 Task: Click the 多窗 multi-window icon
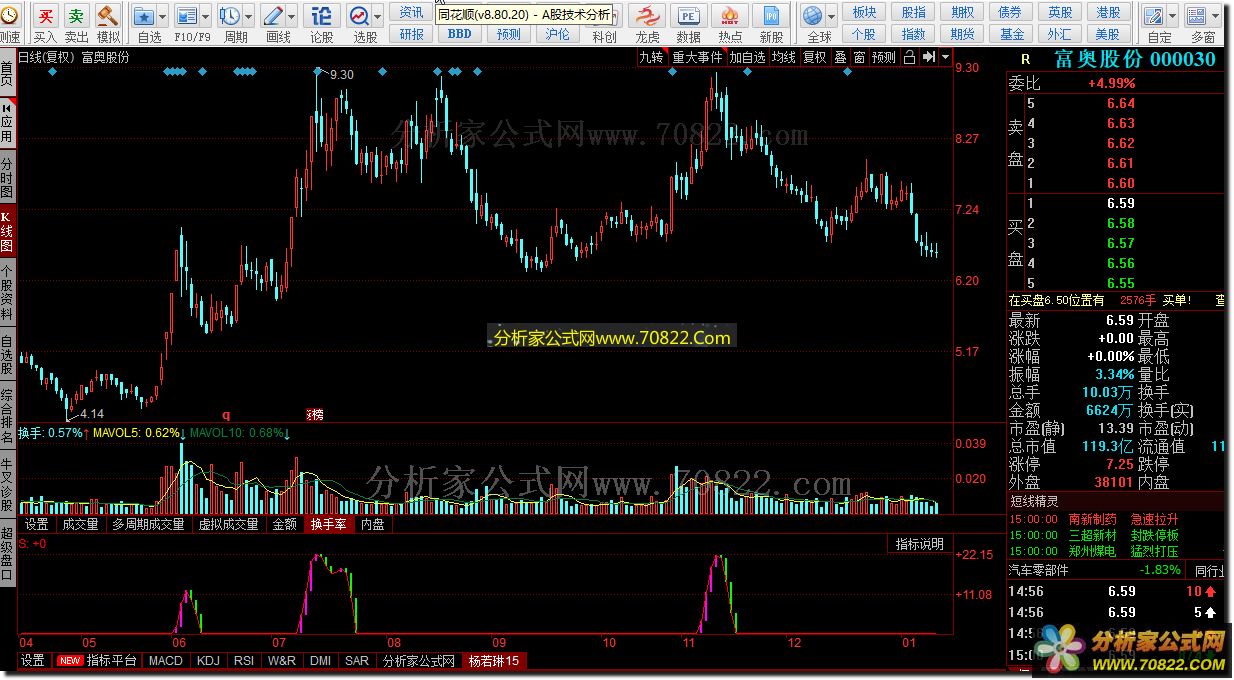click(x=1198, y=16)
